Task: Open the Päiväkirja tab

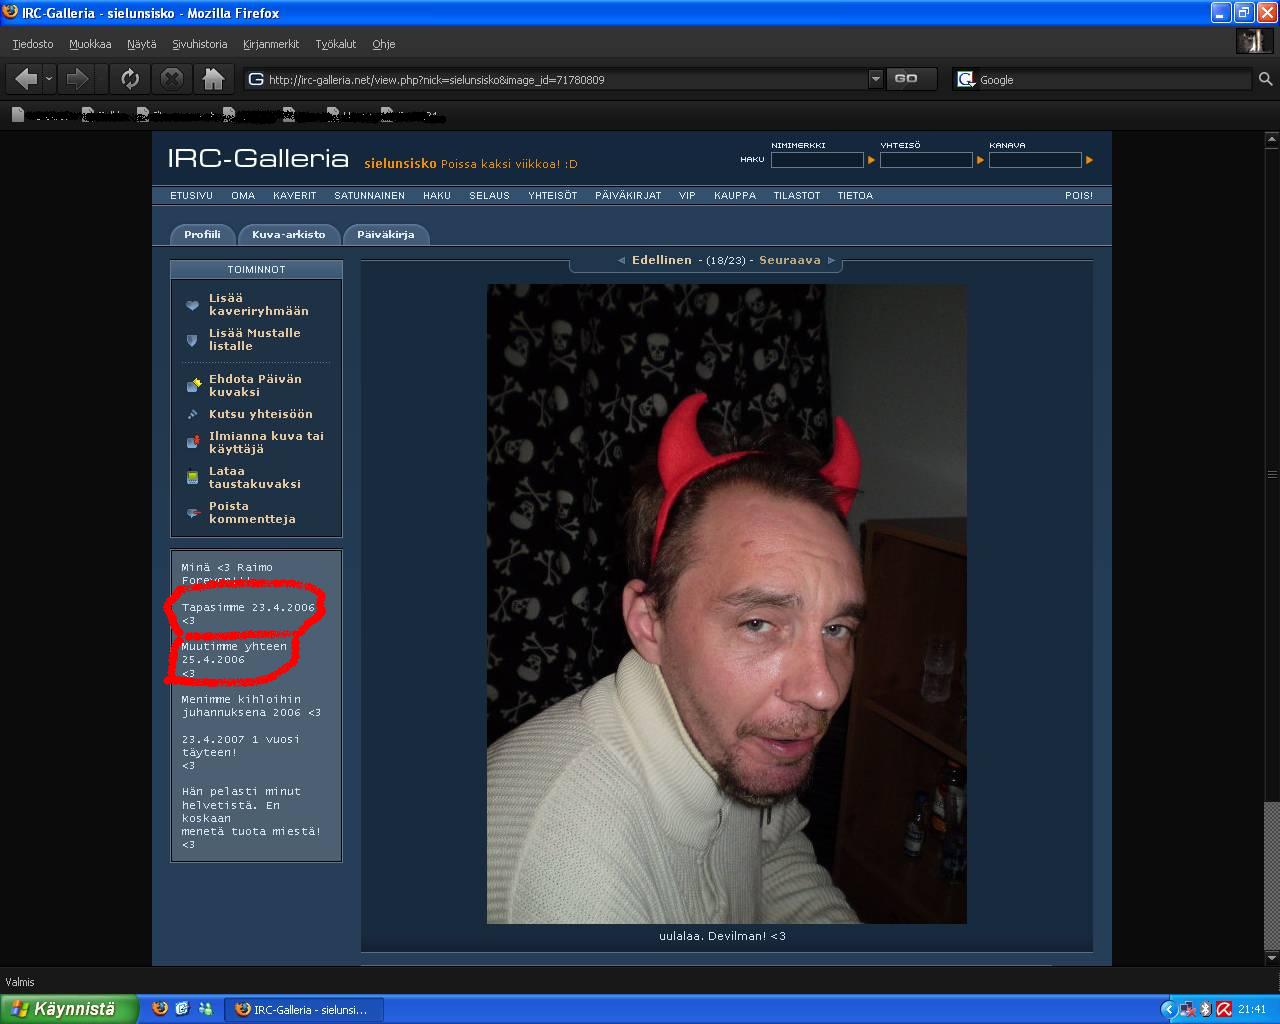Action: click(x=385, y=234)
